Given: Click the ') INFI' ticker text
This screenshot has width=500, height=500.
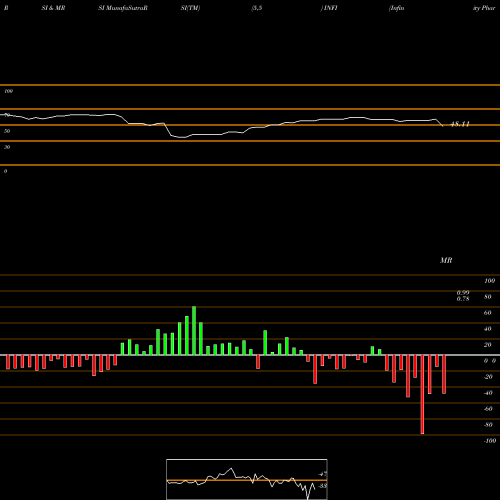Looking at the screenshot, I should click(x=329, y=8).
